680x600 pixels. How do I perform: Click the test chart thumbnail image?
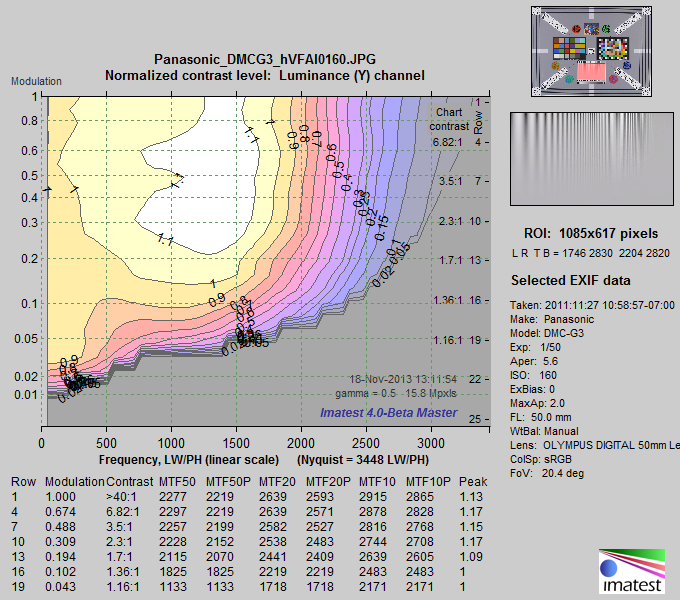[x=591, y=52]
